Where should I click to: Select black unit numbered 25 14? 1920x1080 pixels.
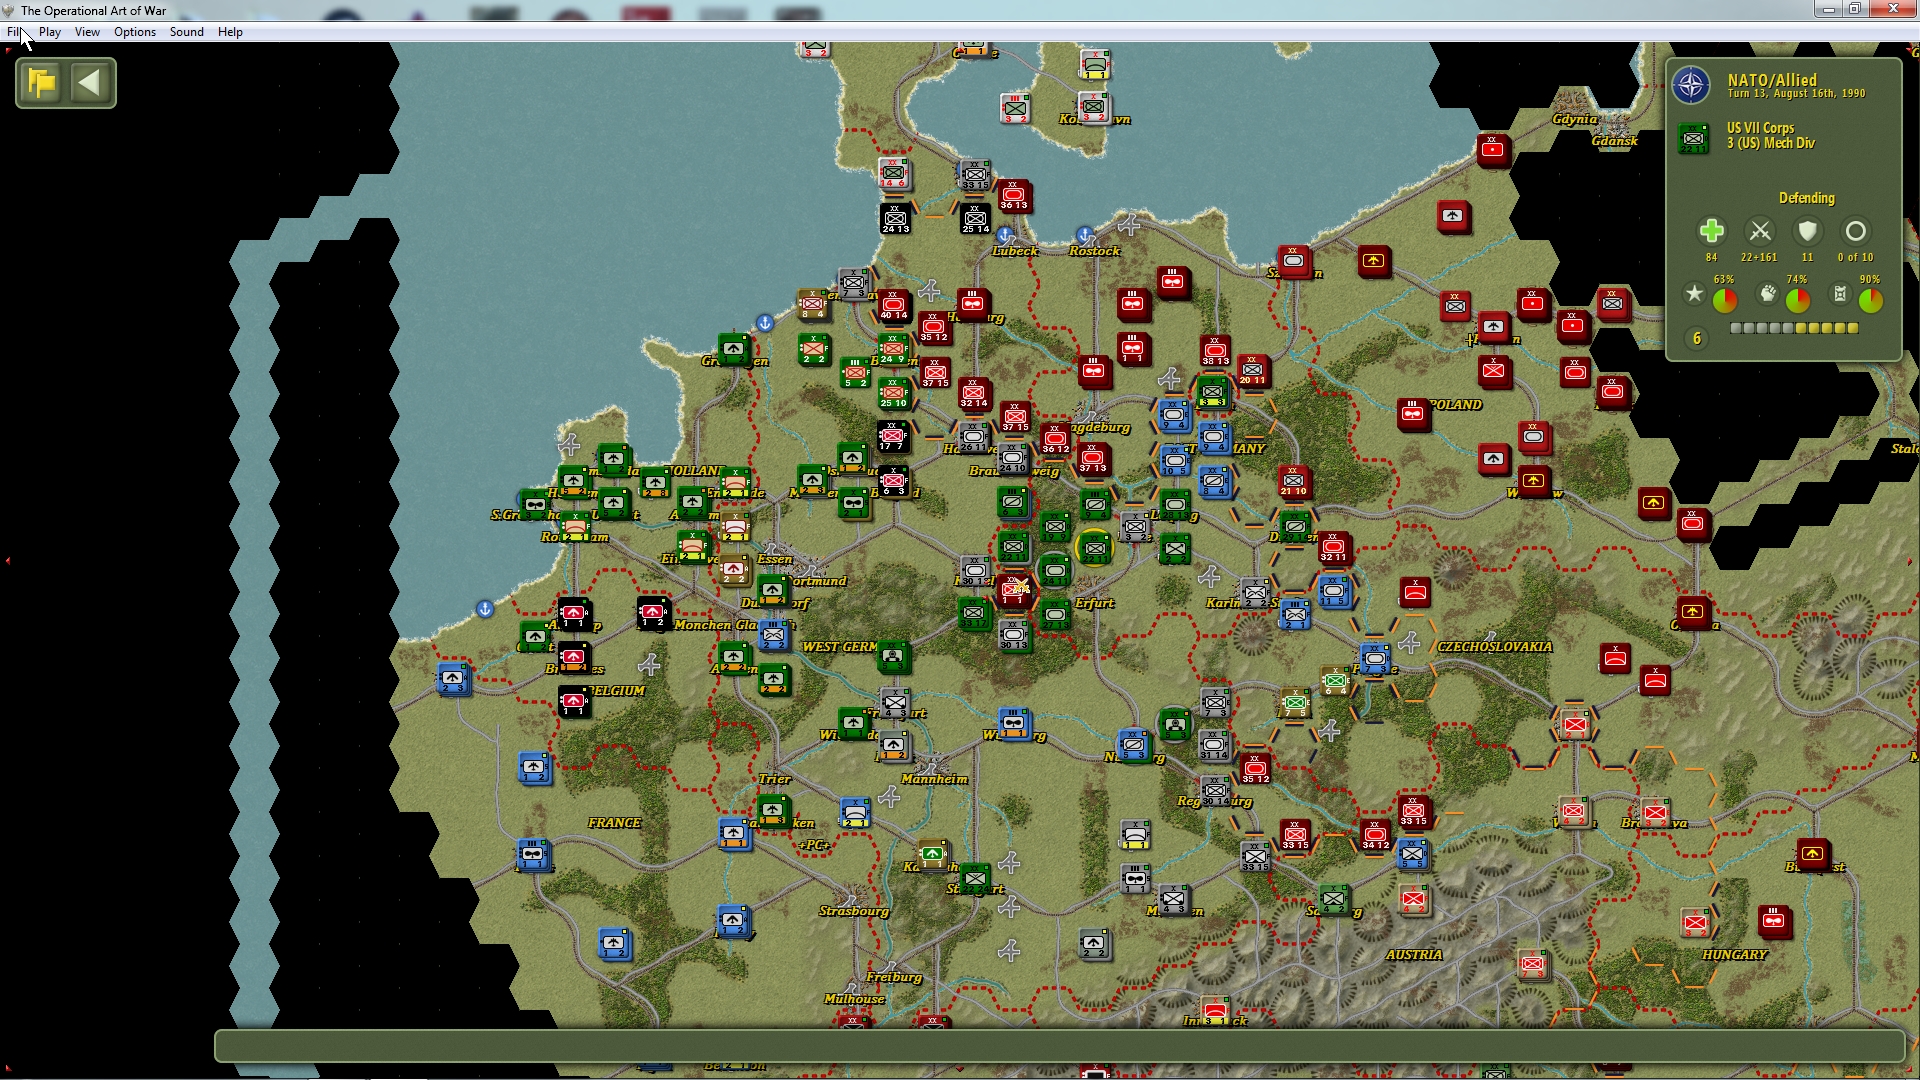tap(975, 220)
